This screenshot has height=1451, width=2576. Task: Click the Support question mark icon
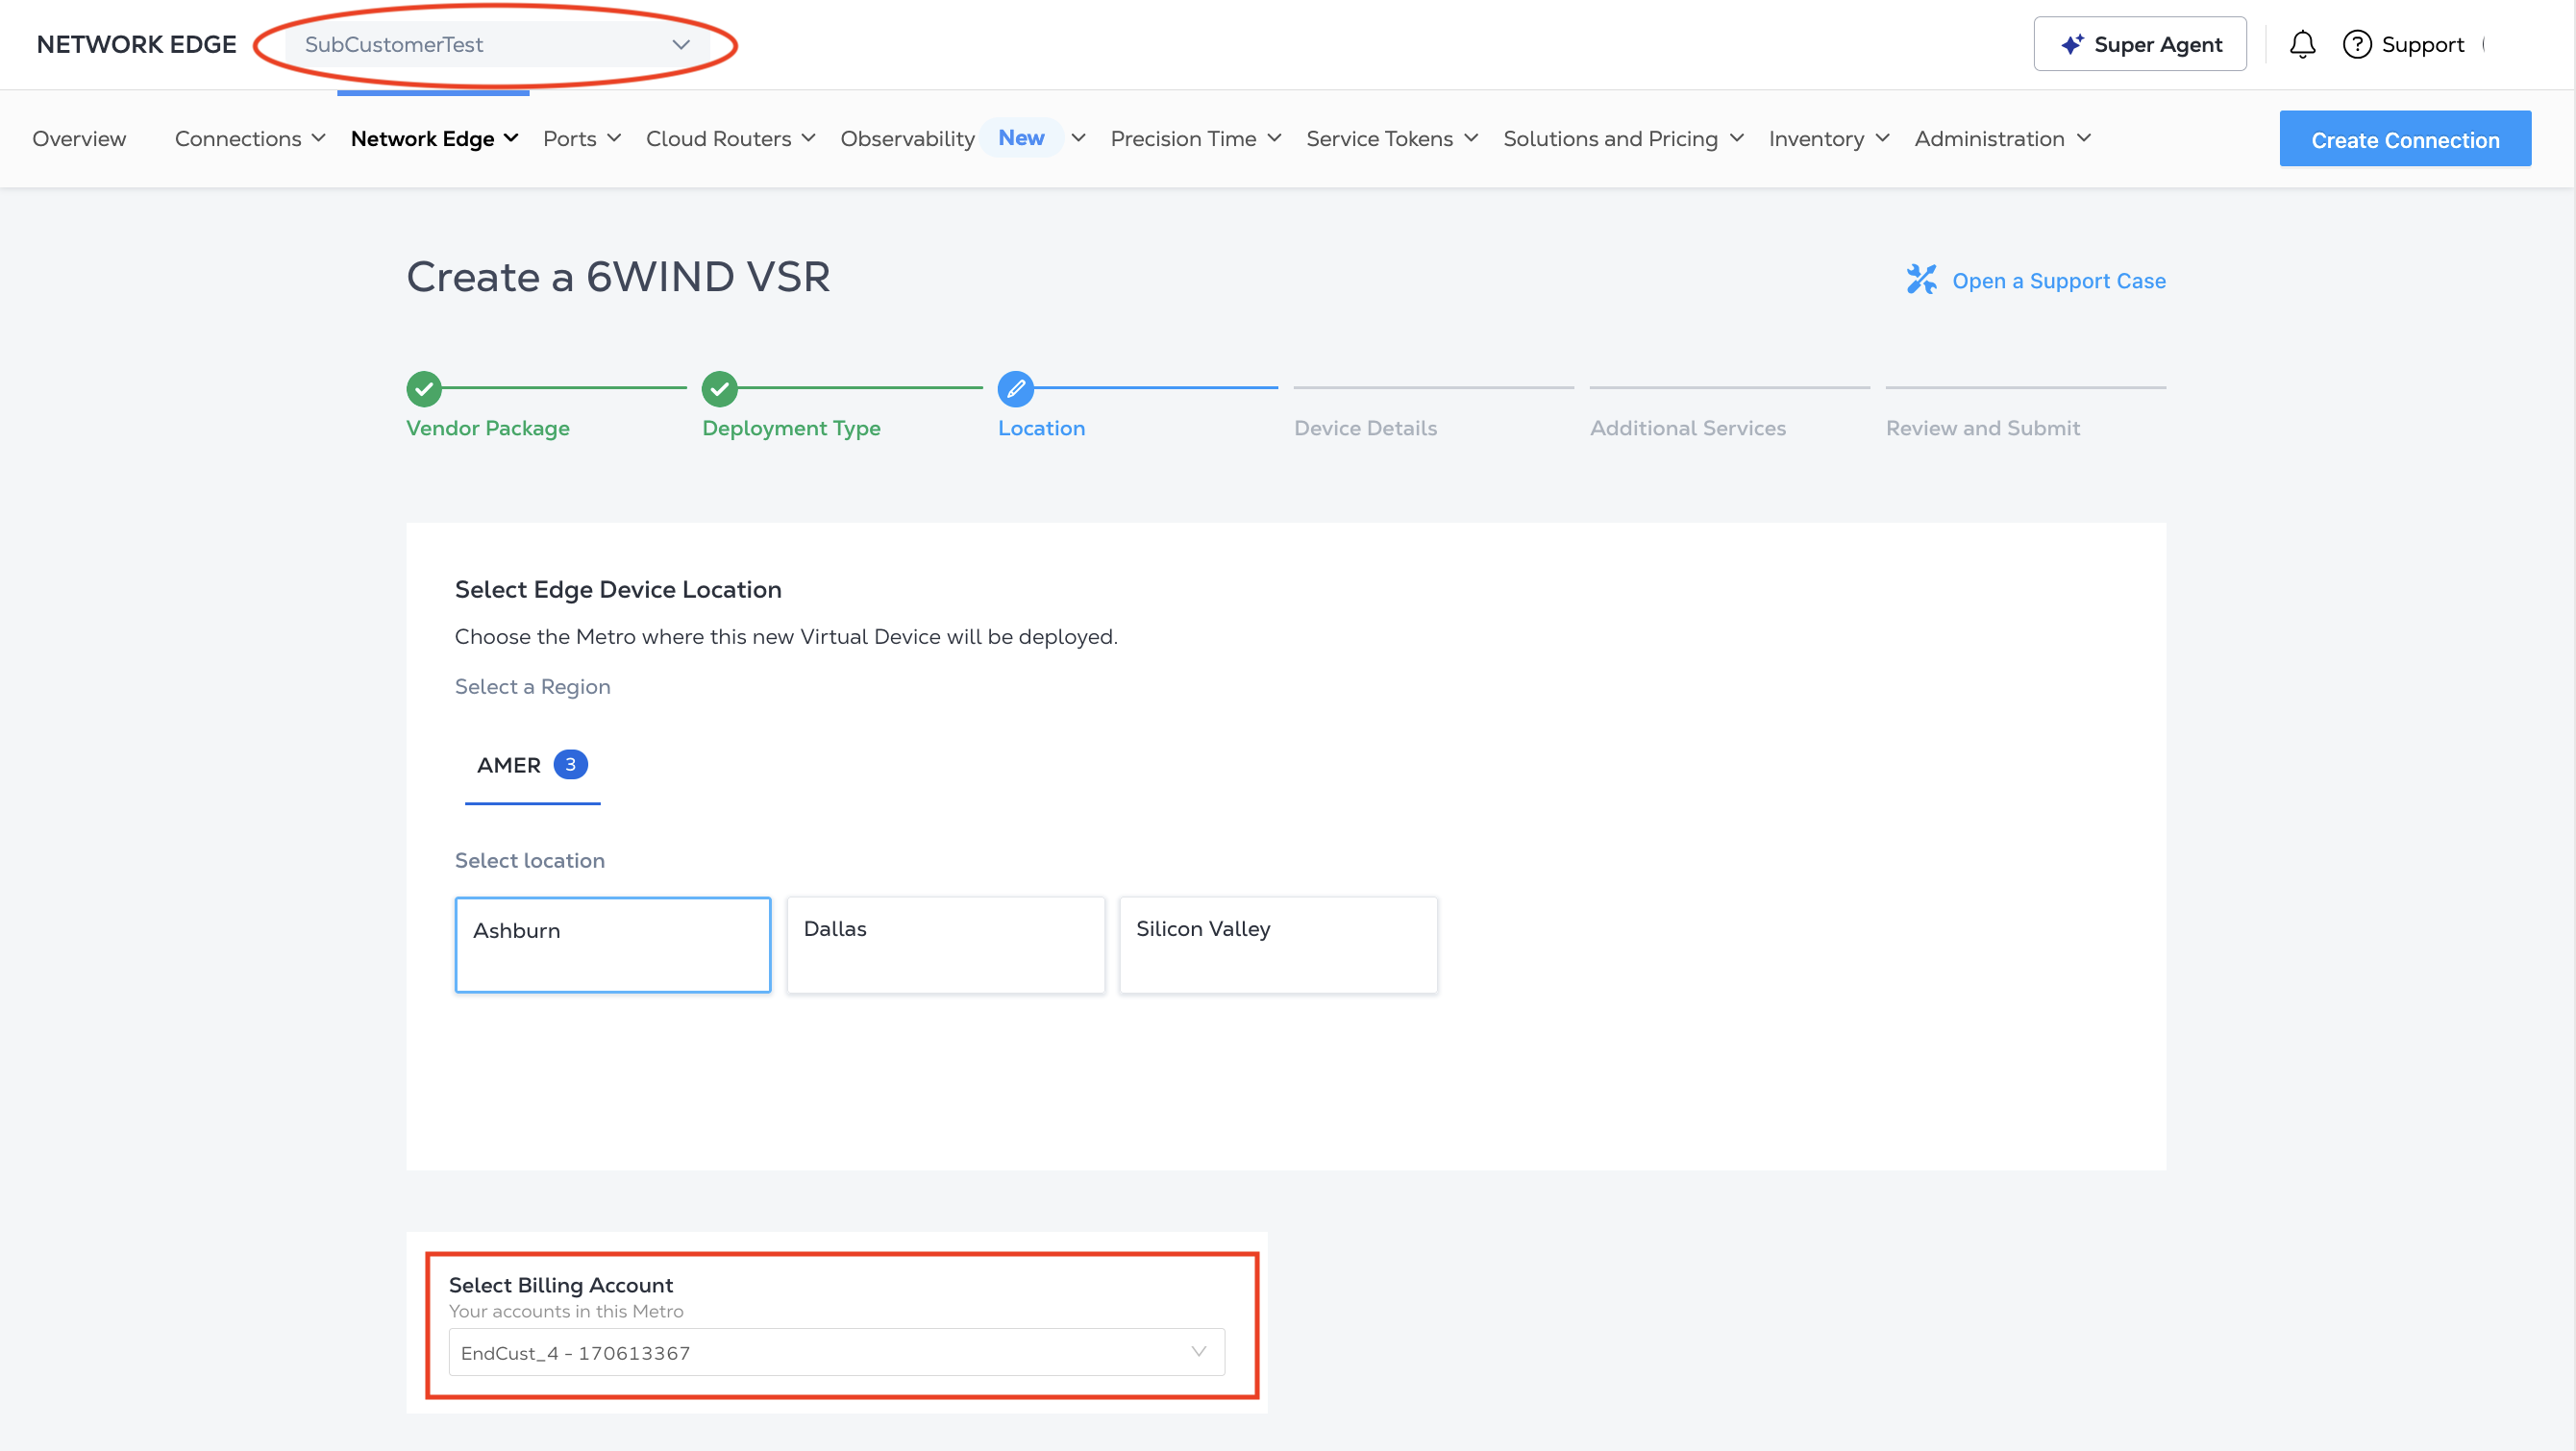click(x=2357, y=45)
